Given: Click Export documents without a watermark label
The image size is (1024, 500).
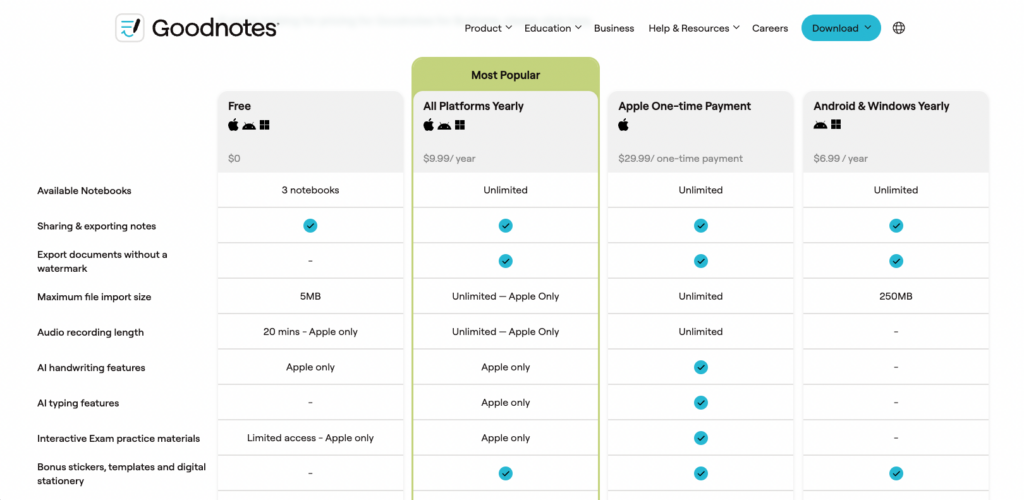Looking at the screenshot, I should pyautogui.click(x=103, y=261).
